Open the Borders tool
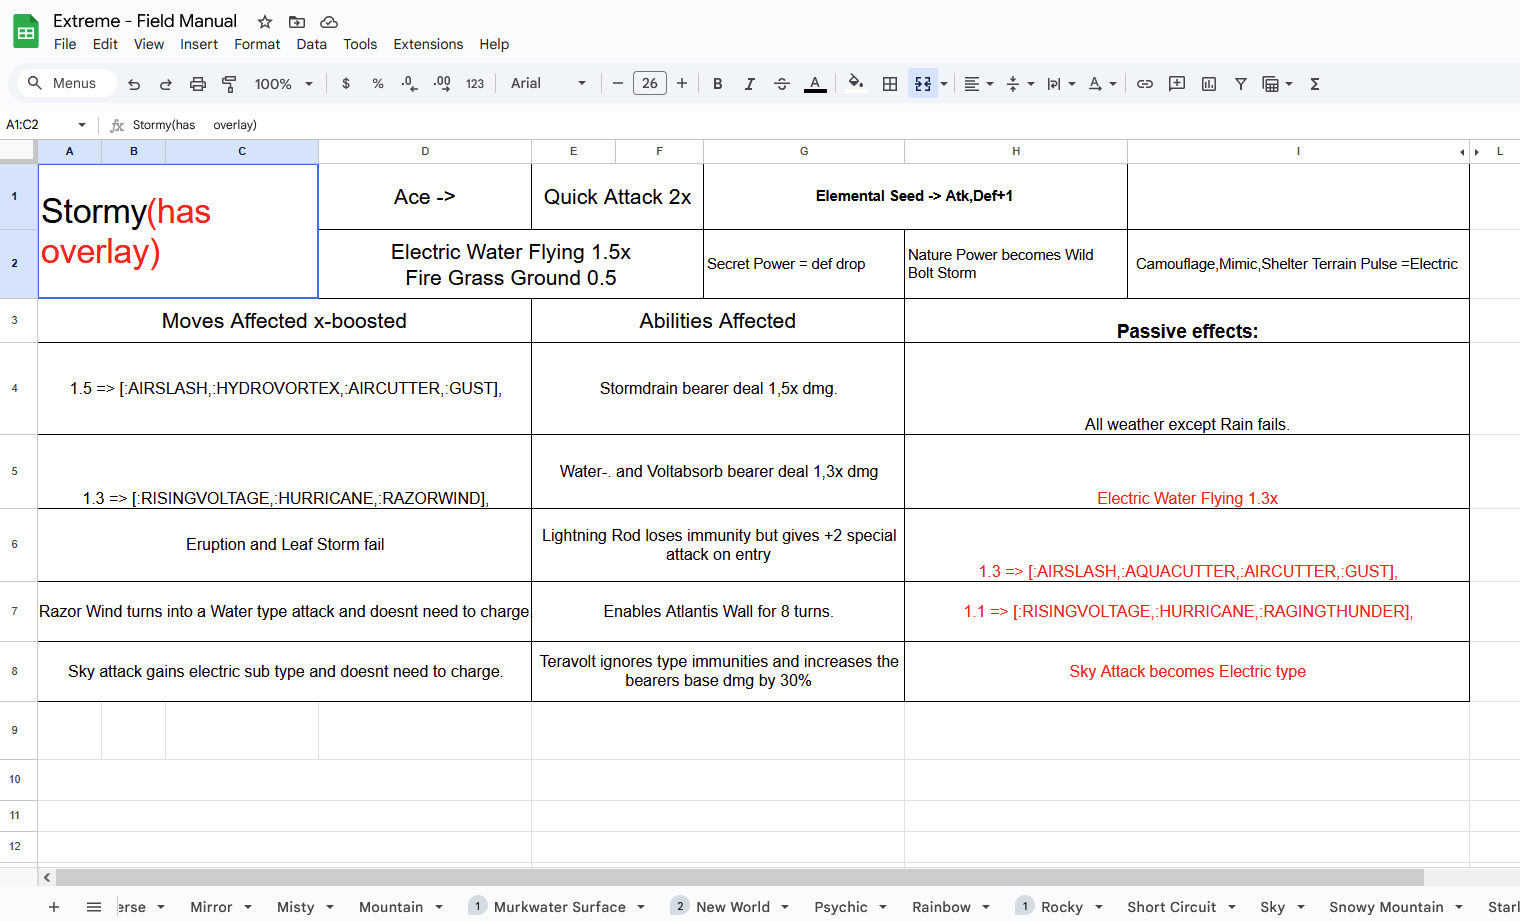 [889, 84]
